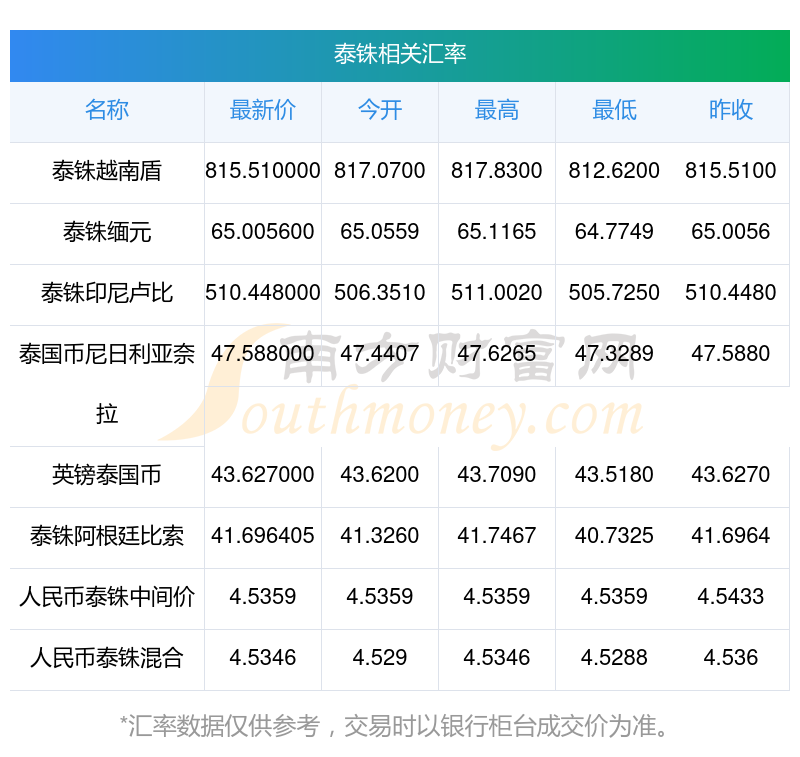Click the previous close 65.0056
Viewport: 800px width, 757px height.
pos(731,232)
